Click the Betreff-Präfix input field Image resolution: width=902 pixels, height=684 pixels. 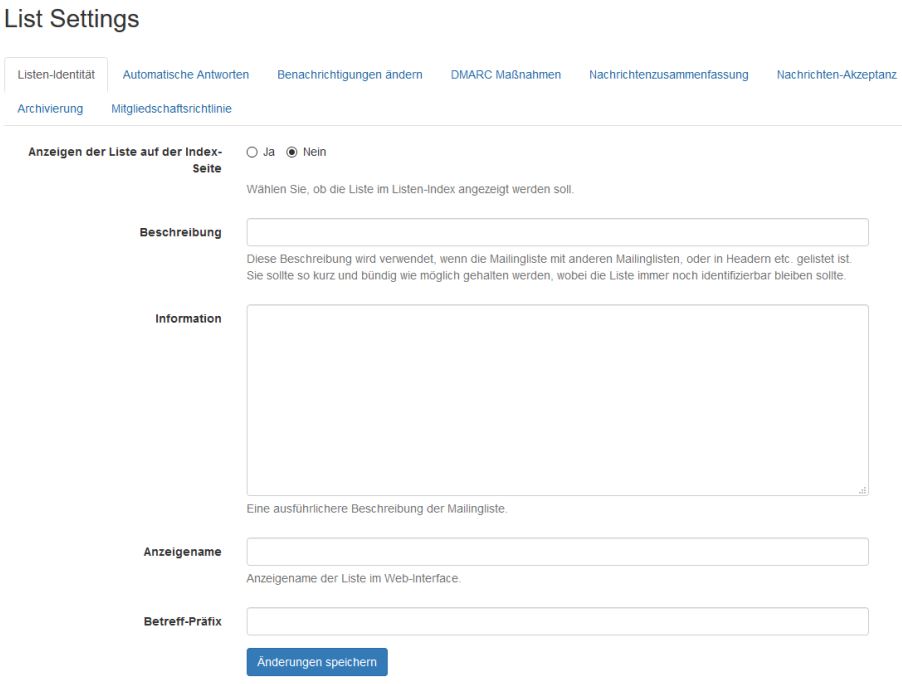(557, 621)
